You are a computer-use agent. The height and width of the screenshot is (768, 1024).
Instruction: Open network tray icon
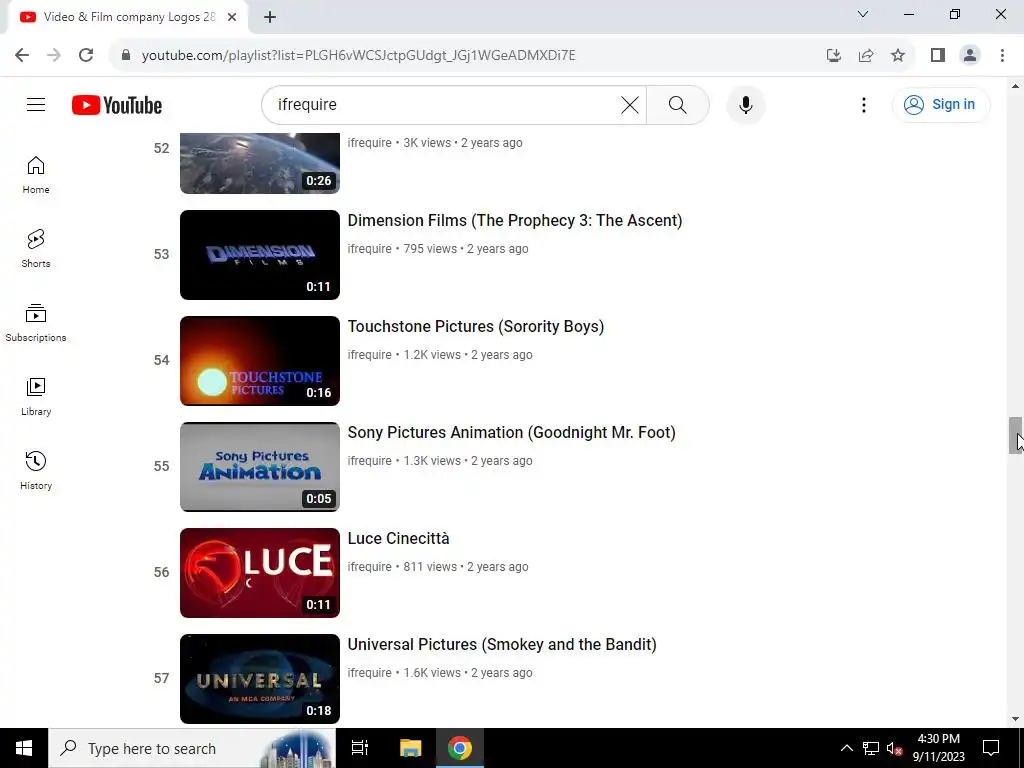click(x=871, y=748)
